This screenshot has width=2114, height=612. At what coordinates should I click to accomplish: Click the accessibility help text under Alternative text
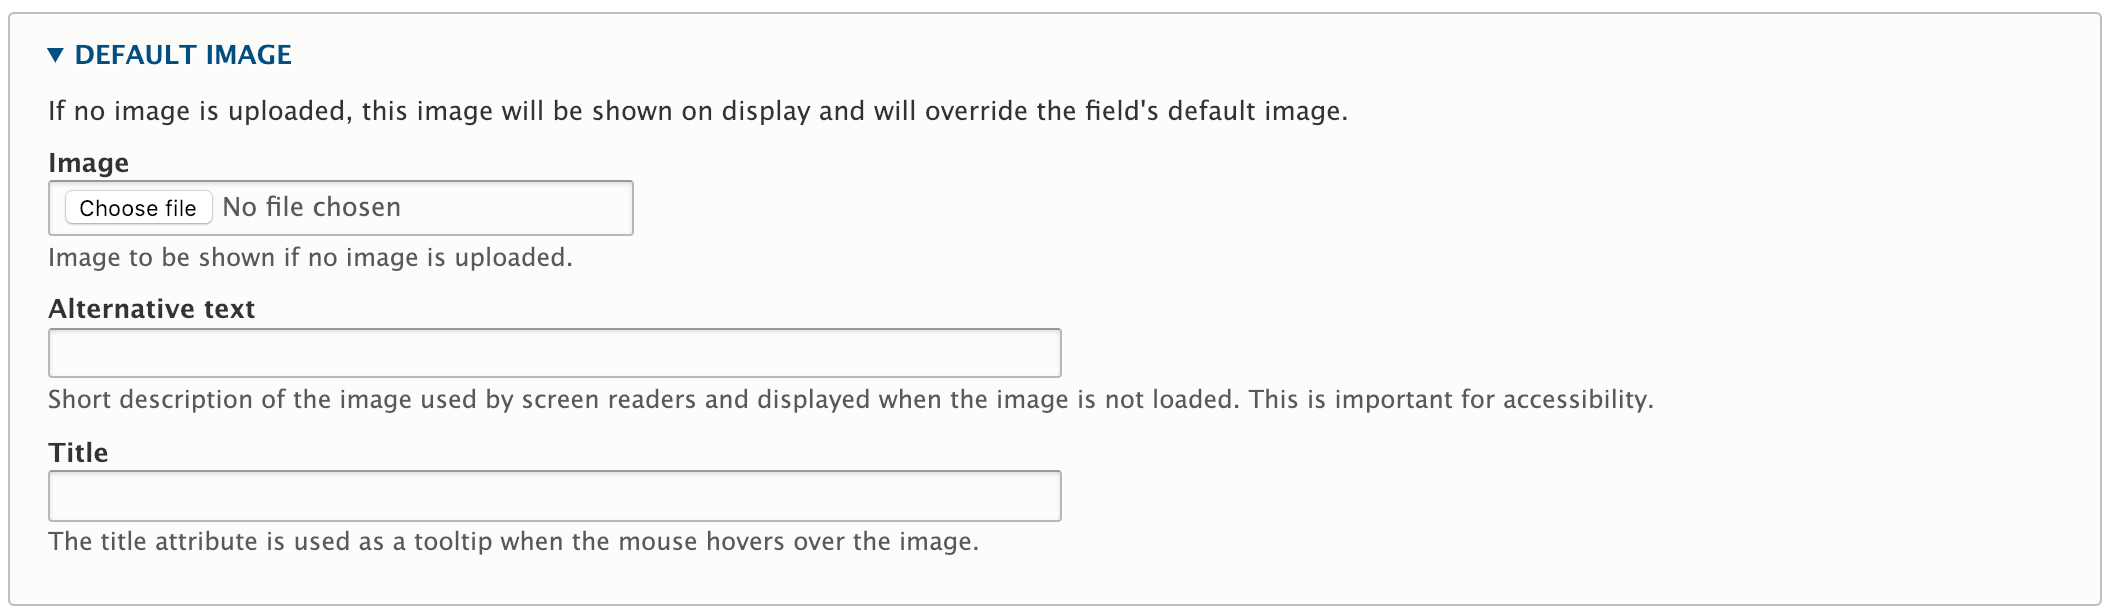click(850, 398)
